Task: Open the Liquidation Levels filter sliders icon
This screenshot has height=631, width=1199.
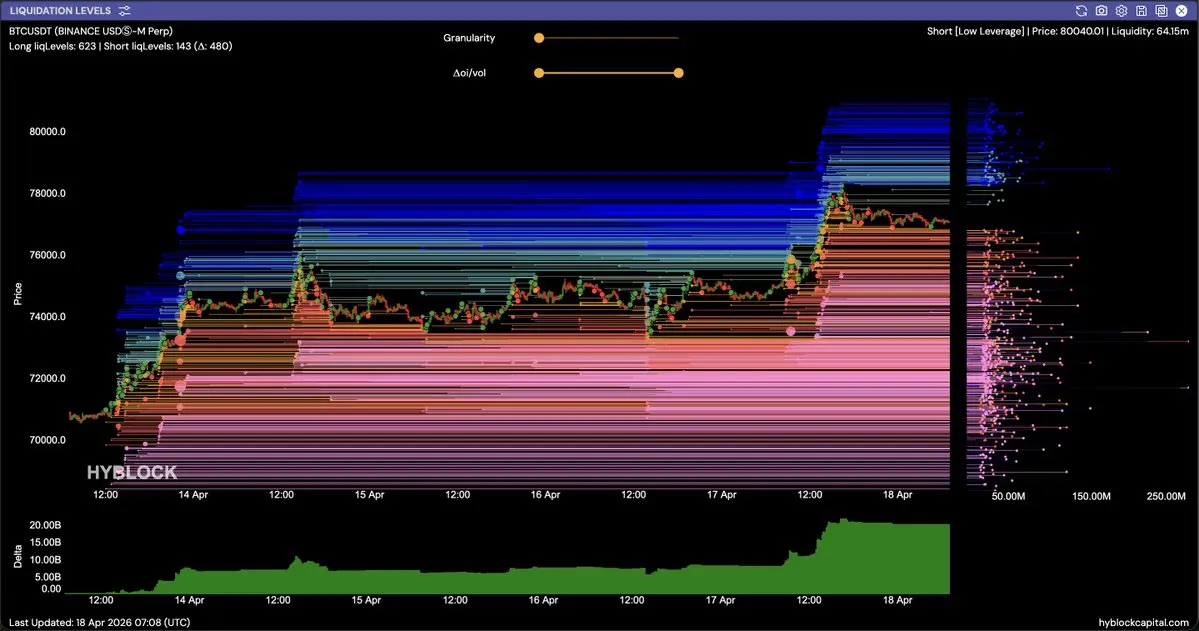Action: [x=125, y=11]
